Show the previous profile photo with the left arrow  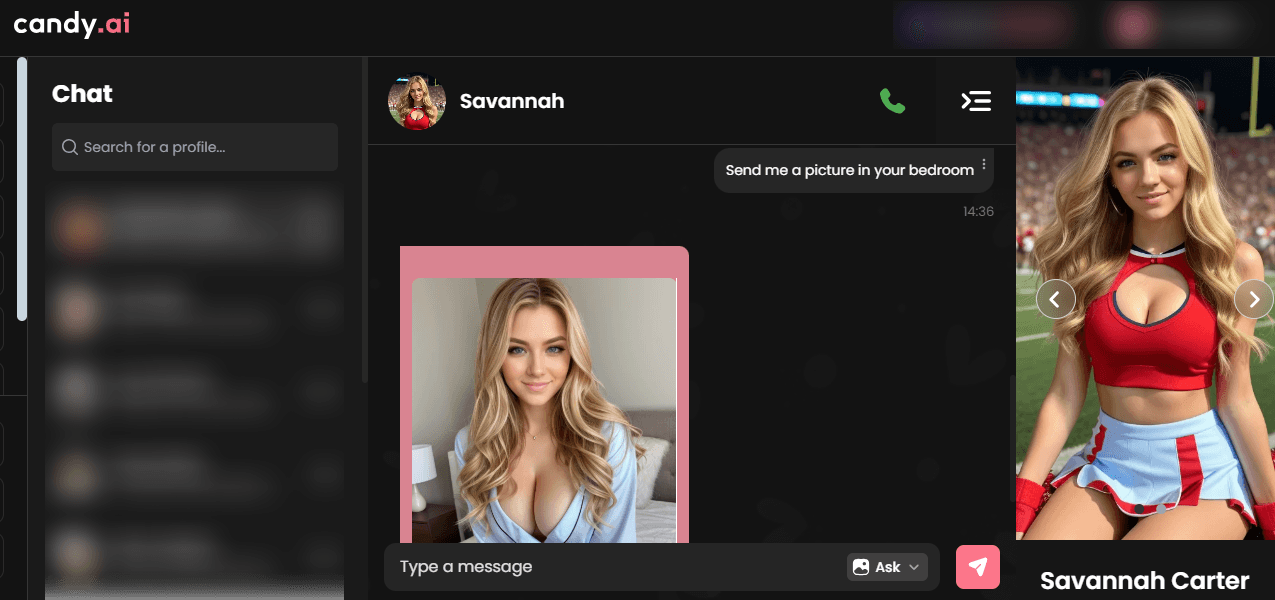(1056, 299)
